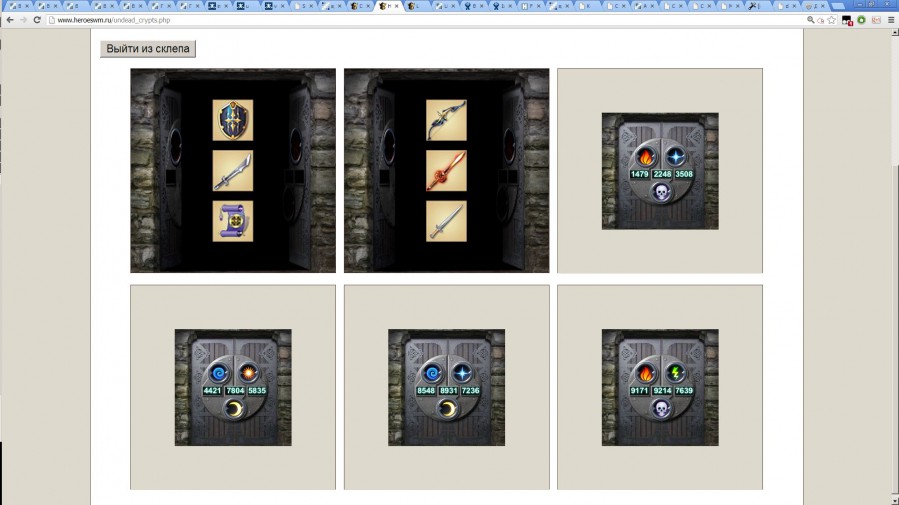Viewport: 899px width, 505px height.
Task: Click the green lightning rune on door 9171
Action: 675,373
